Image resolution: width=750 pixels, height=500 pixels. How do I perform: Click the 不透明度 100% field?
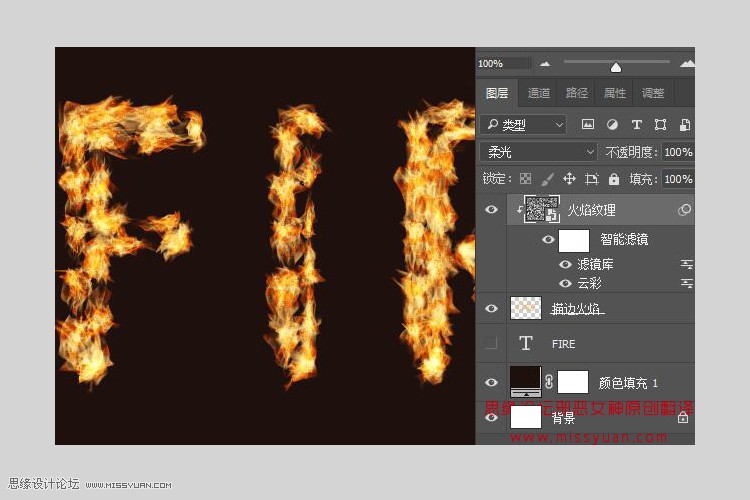coord(678,152)
